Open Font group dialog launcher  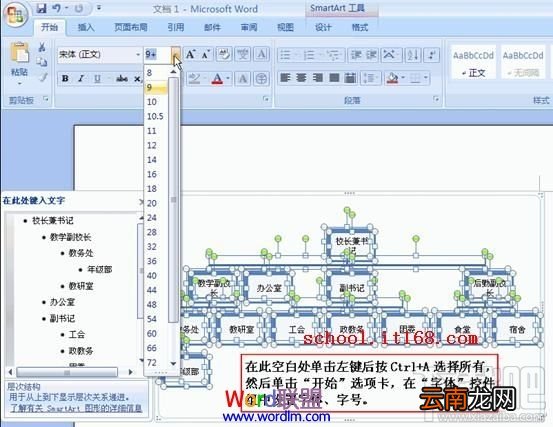point(267,99)
